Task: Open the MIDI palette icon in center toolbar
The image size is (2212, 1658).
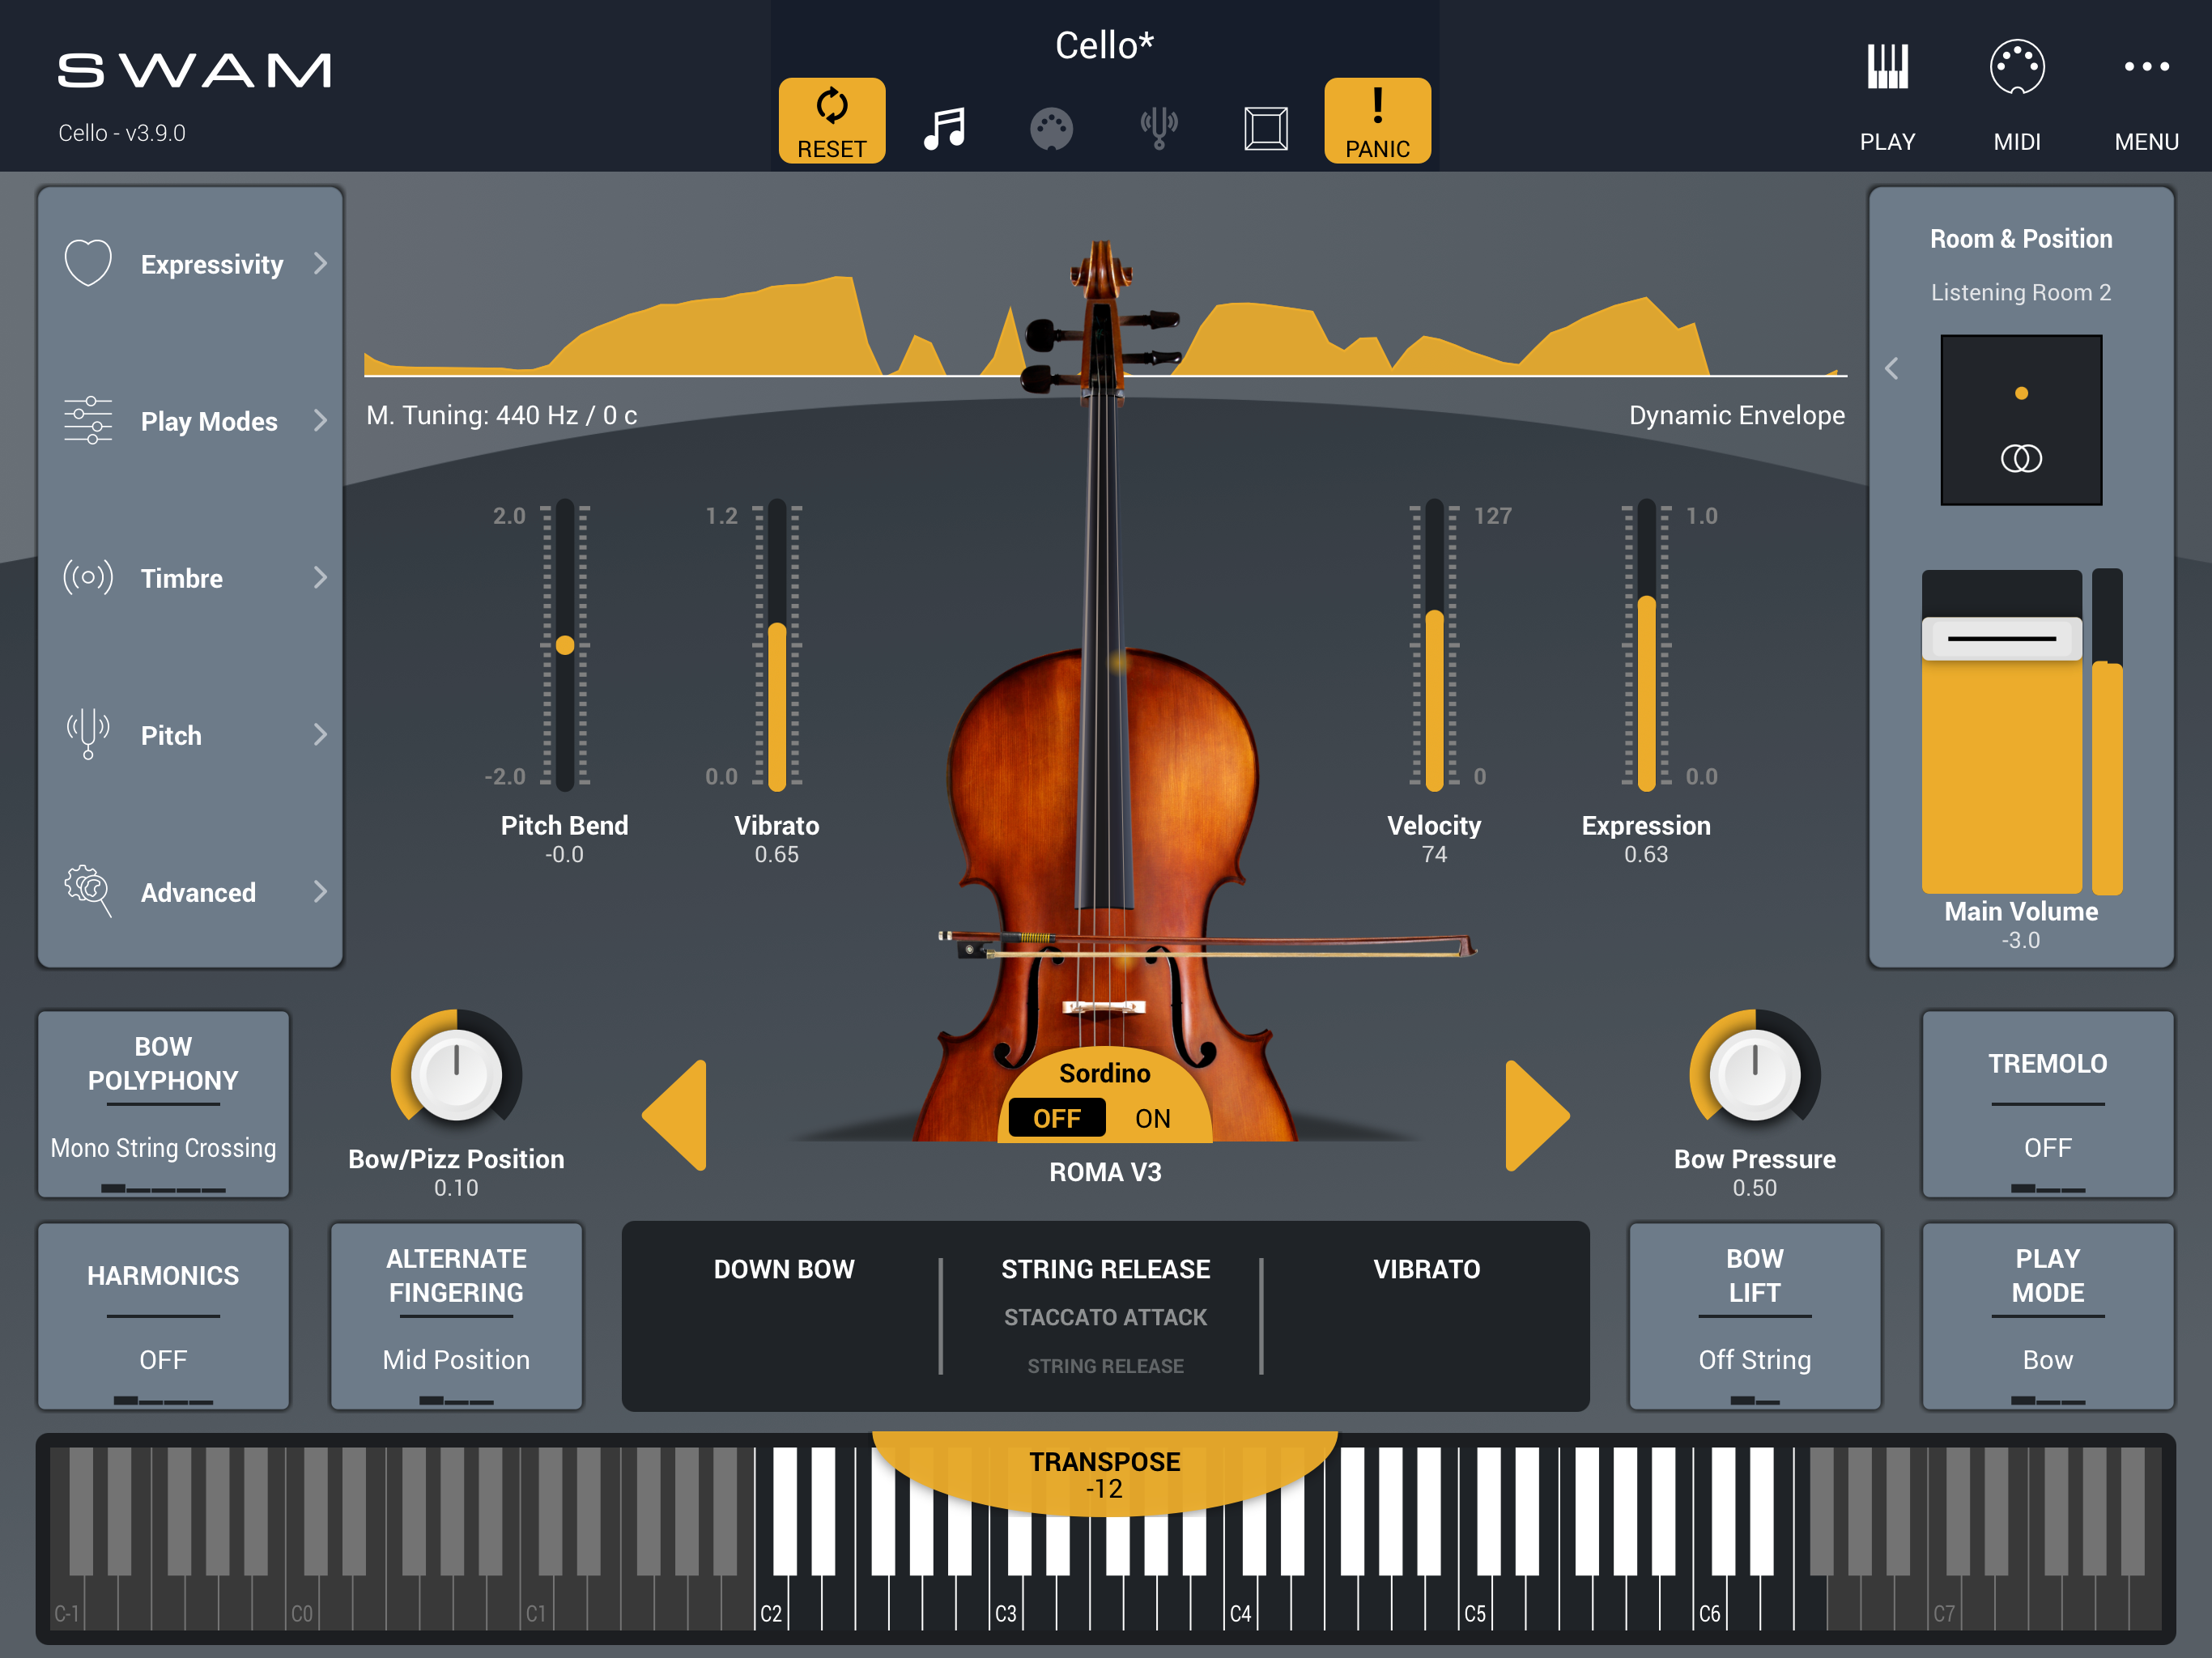Action: [x=1051, y=129]
